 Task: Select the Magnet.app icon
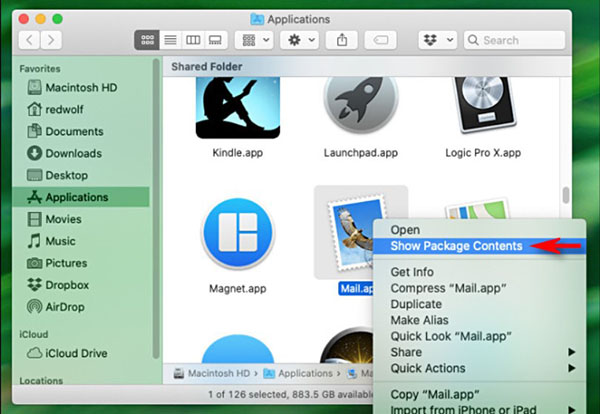click(x=238, y=233)
